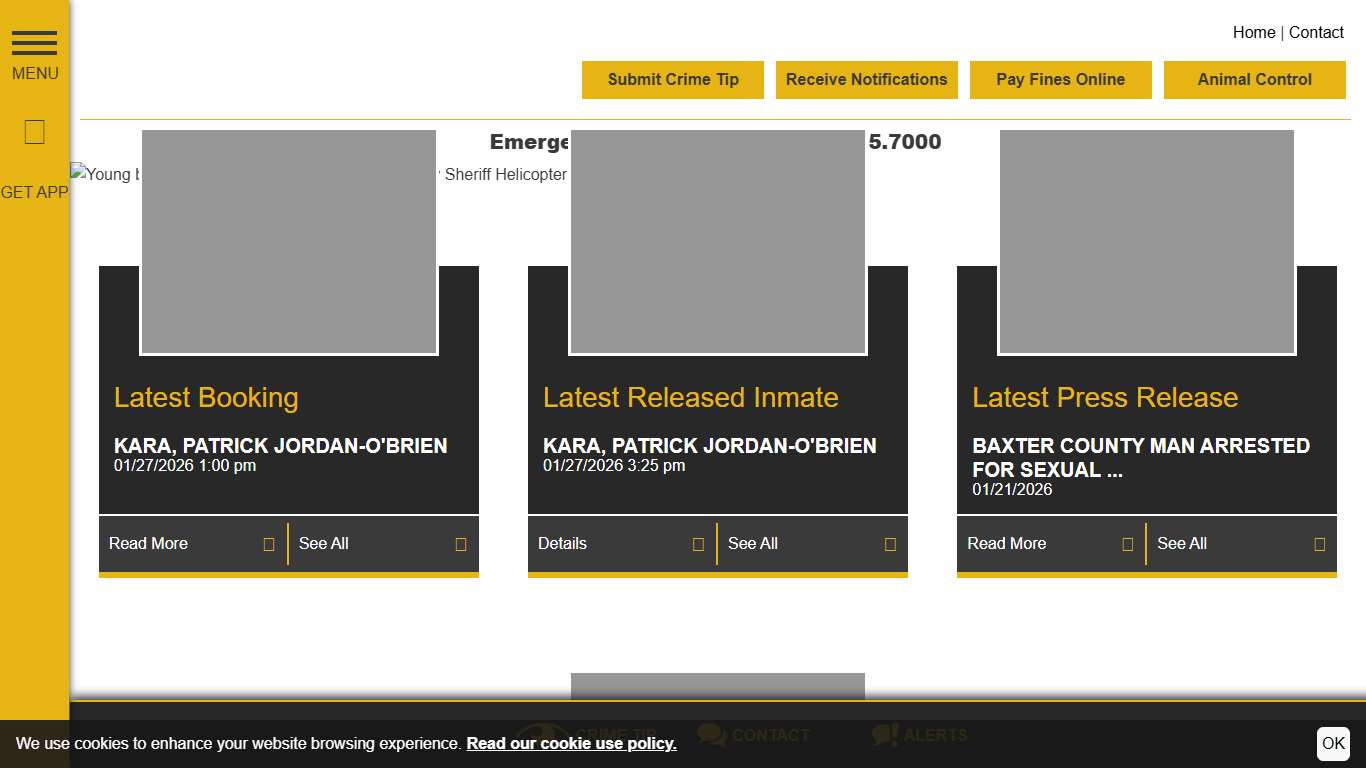Image resolution: width=1366 pixels, height=768 pixels.
Task: Click the Latest Press Release image placeholder
Action: click(x=1146, y=242)
